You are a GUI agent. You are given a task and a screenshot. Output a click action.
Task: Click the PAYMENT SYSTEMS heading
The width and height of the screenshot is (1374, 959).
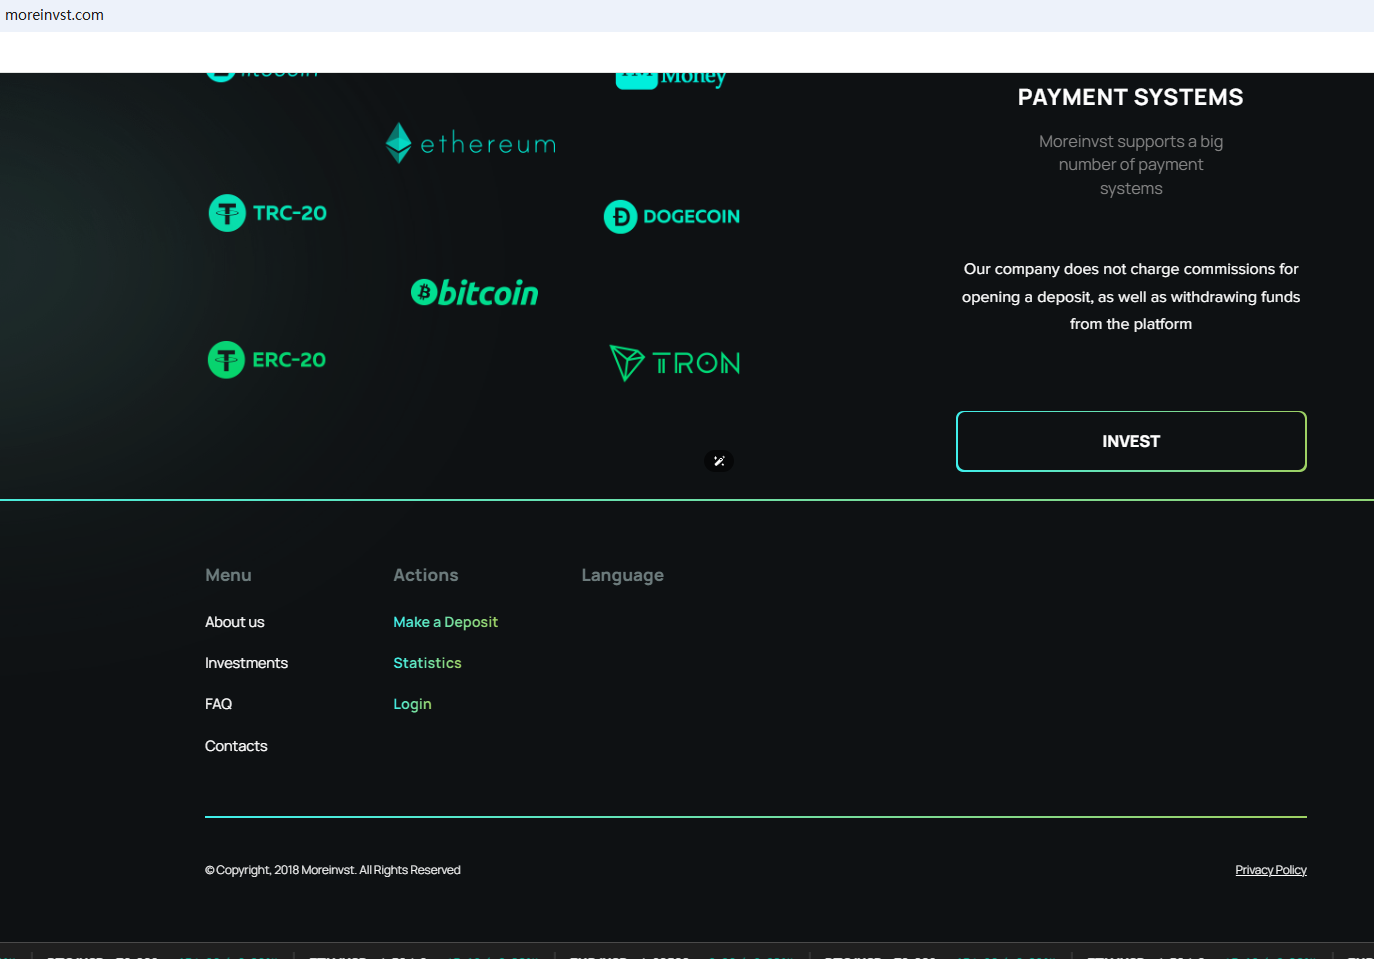[1131, 97]
